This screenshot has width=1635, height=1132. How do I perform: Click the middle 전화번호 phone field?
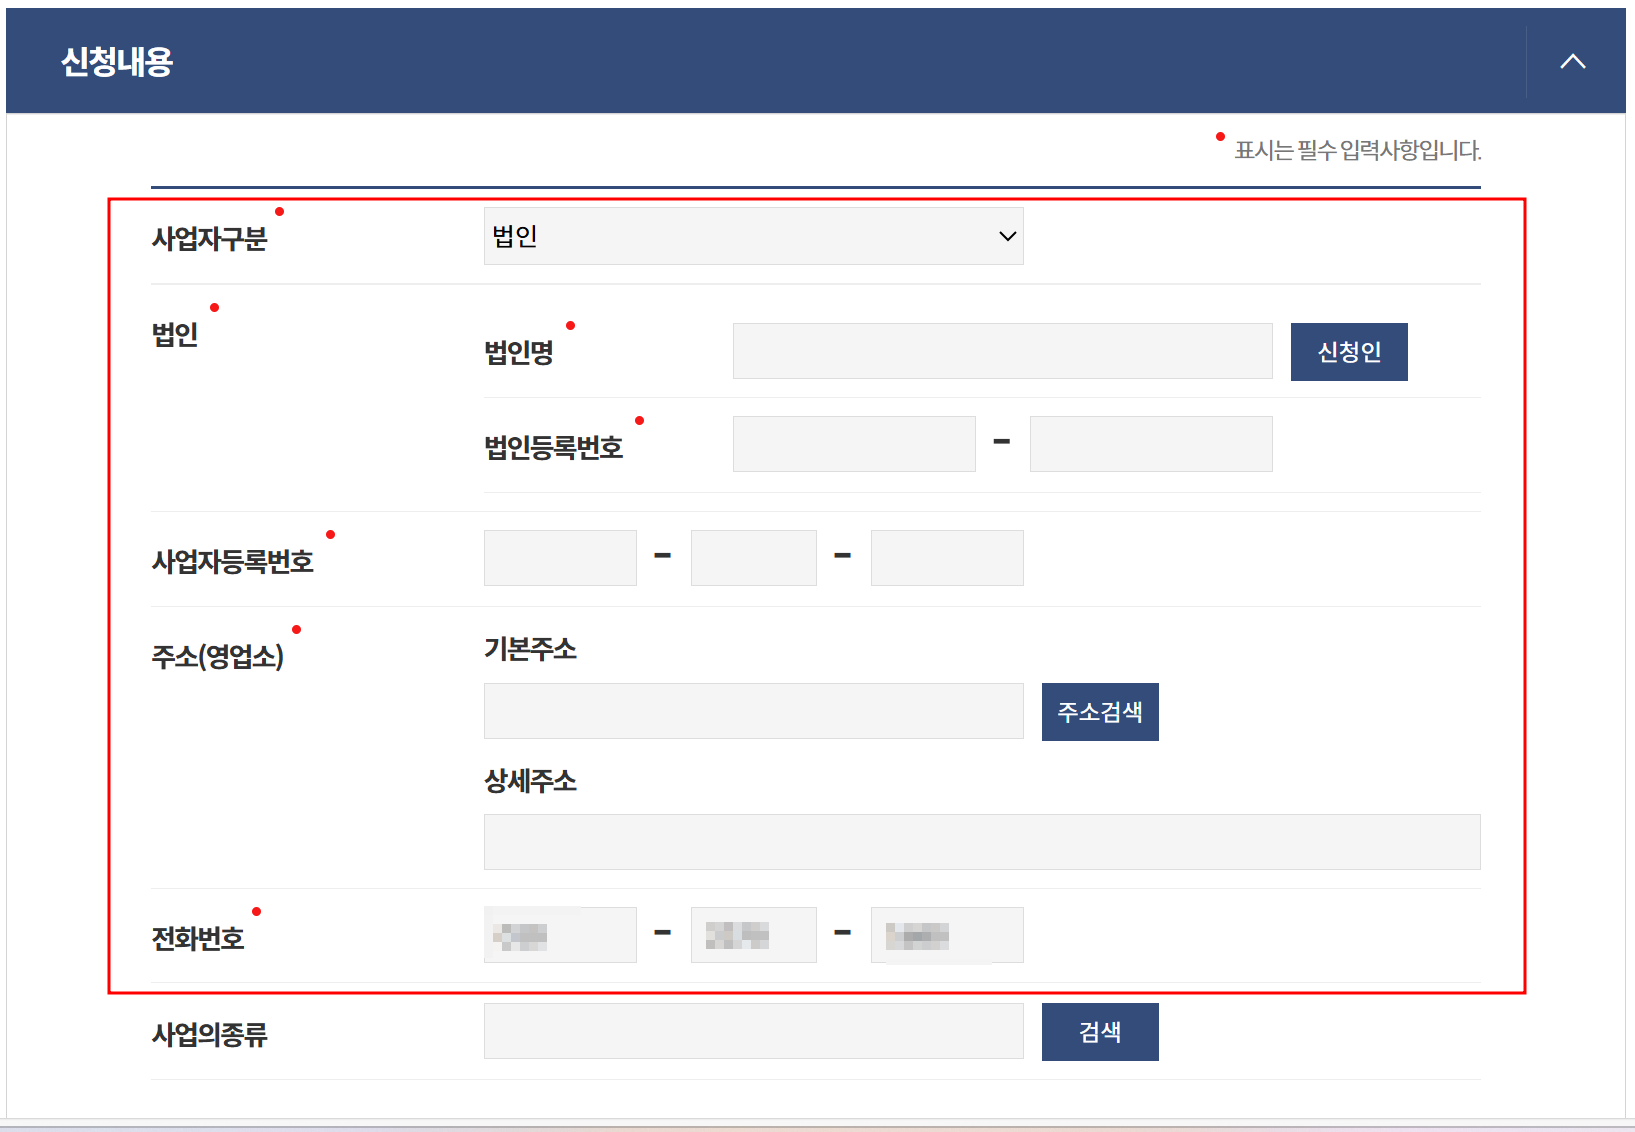753,934
